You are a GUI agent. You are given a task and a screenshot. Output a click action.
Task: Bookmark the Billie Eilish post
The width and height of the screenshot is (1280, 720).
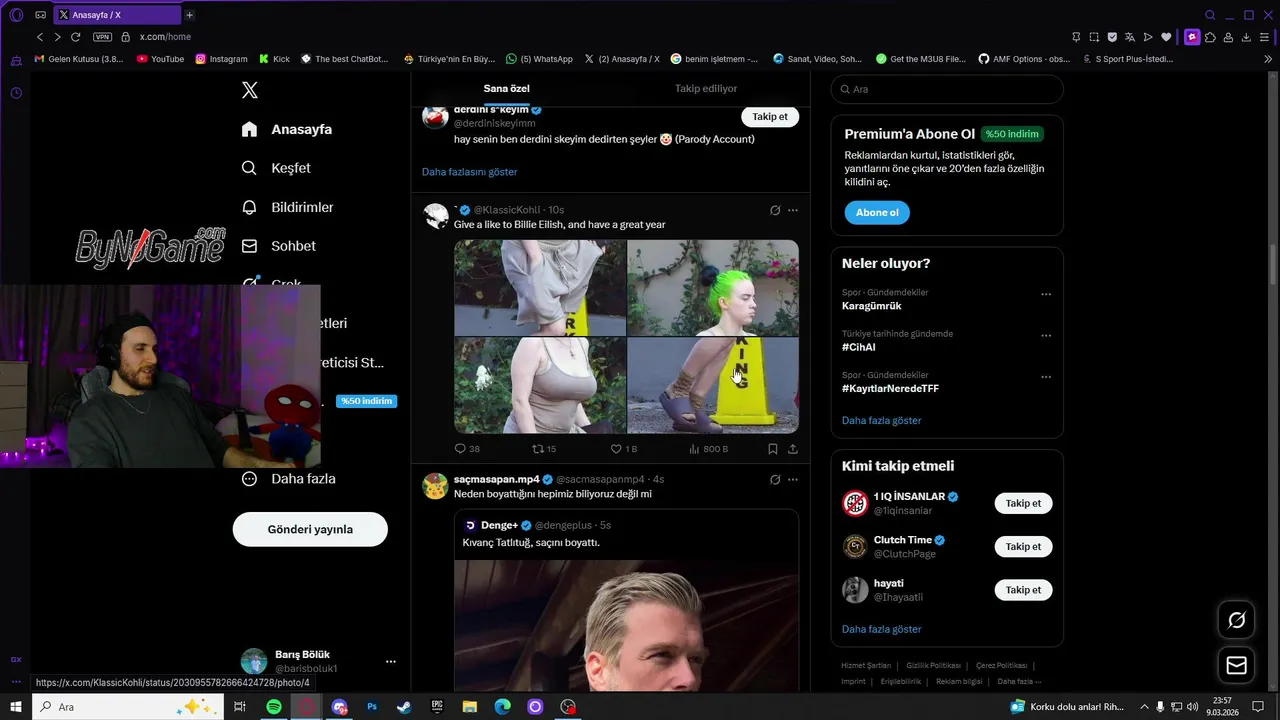773,449
